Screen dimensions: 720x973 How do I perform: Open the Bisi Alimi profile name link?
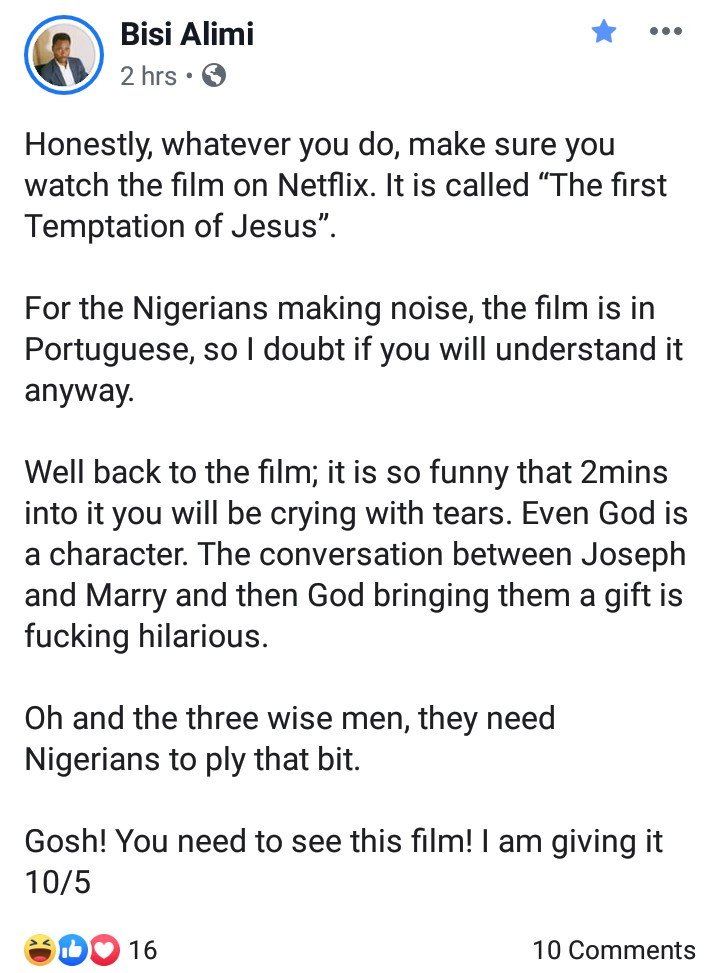point(187,34)
